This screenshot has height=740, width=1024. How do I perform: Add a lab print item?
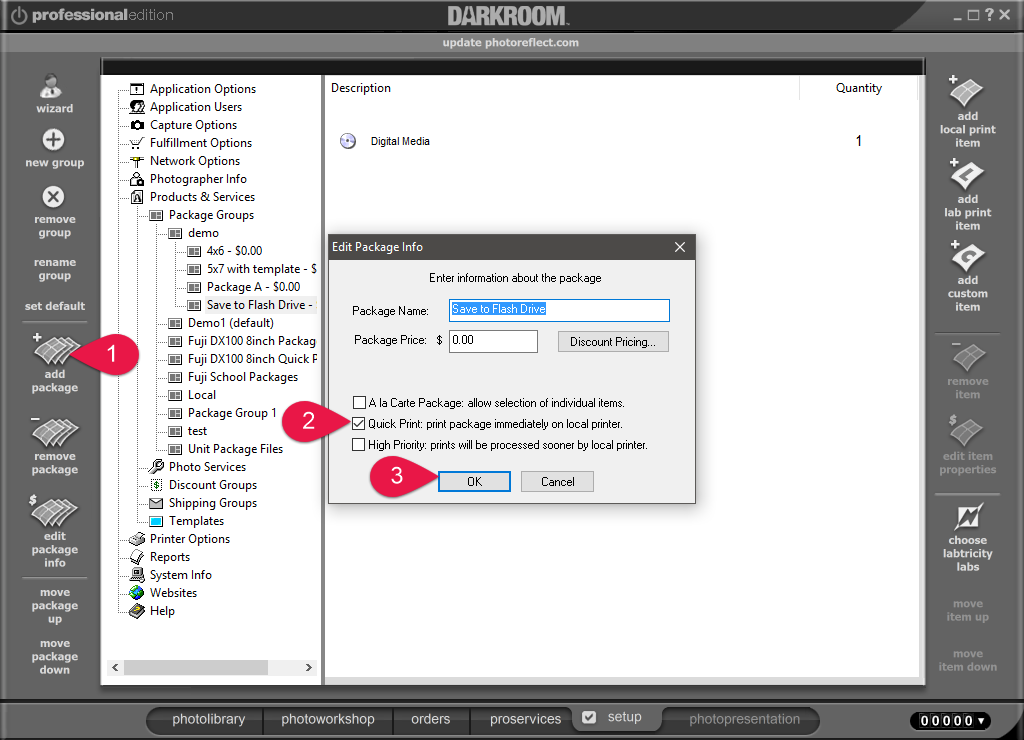pos(967,195)
